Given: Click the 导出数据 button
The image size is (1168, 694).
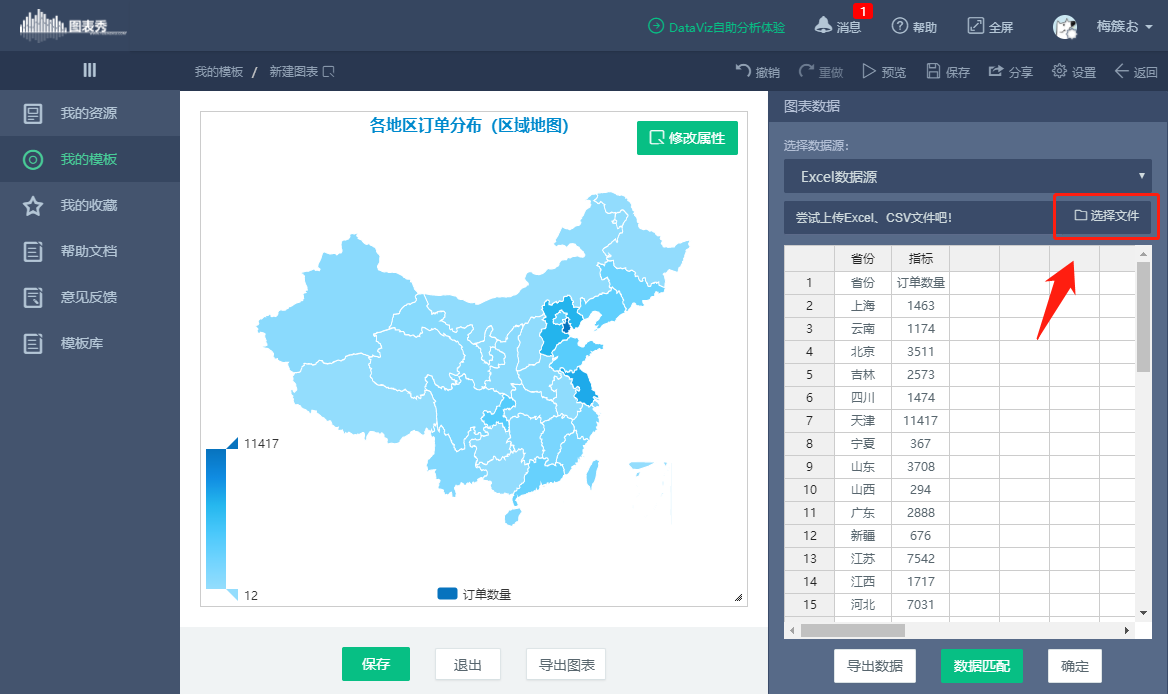Looking at the screenshot, I should click(875, 666).
